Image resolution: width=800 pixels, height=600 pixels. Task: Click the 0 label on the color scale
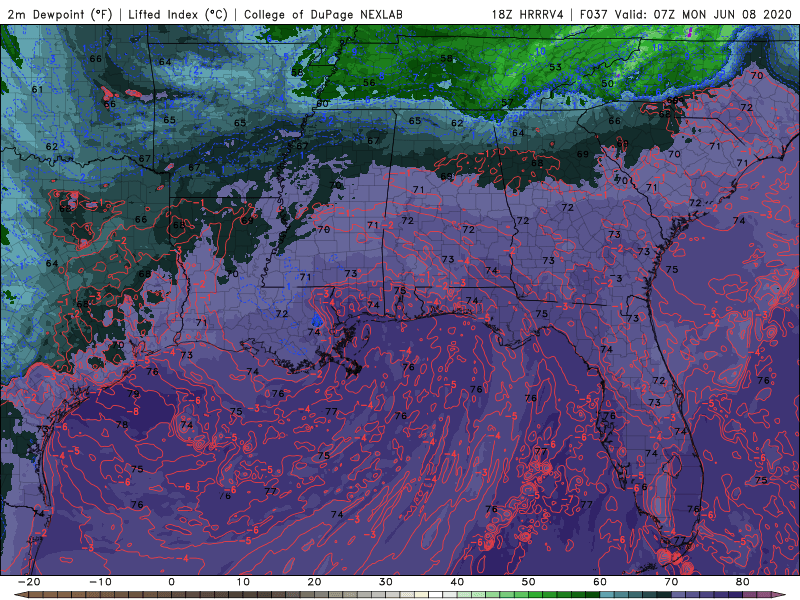click(x=171, y=582)
